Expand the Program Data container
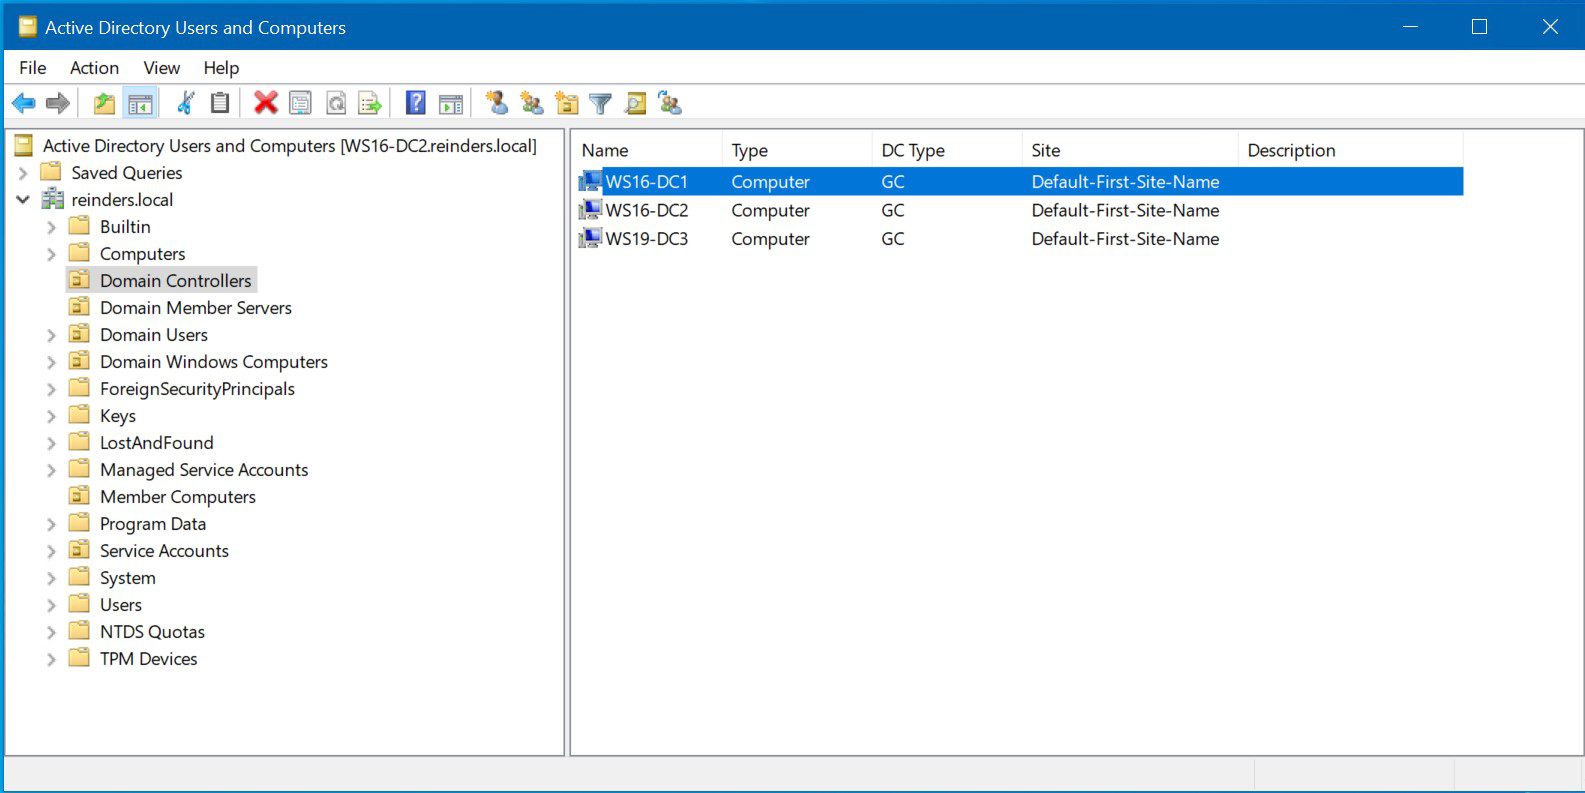Image resolution: width=1585 pixels, height=793 pixels. (51, 524)
